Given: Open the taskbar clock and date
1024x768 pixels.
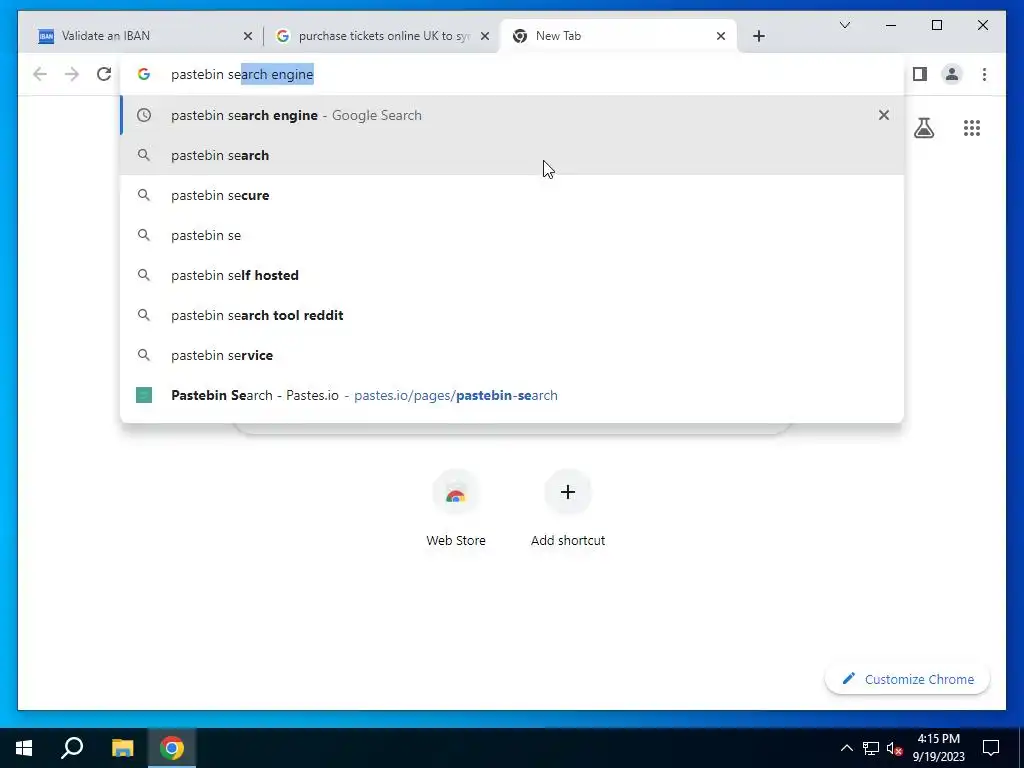Looking at the screenshot, I should (938, 748).
